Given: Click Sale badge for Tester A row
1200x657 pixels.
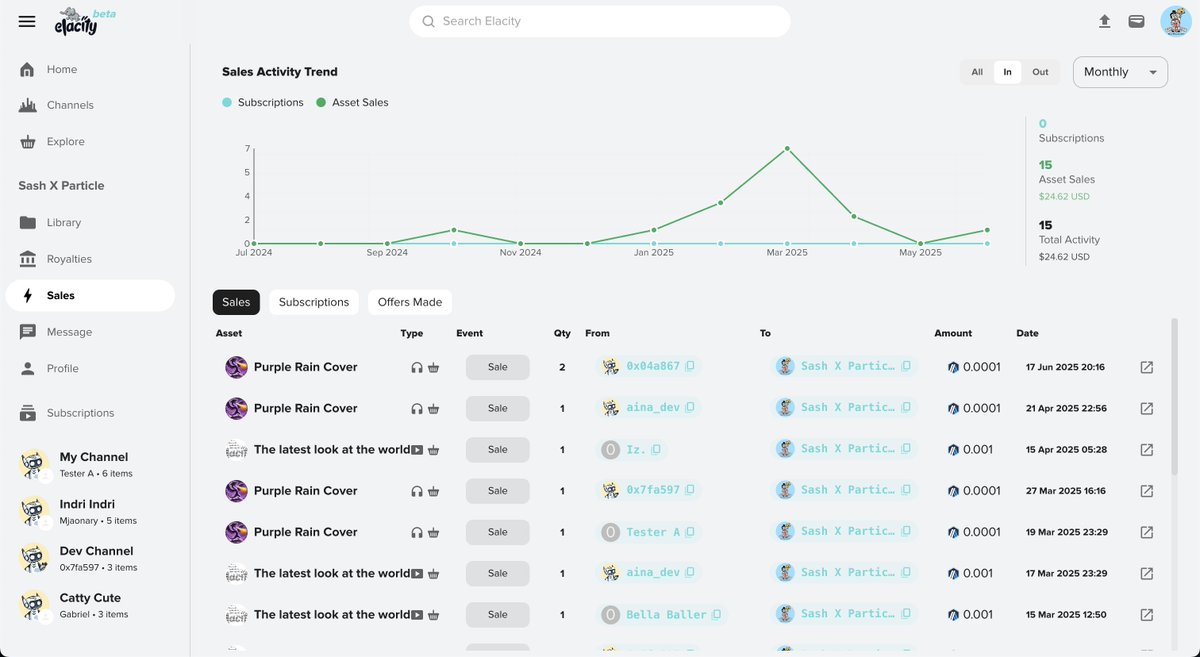Looking at the screenshot, I should point(498,532).
